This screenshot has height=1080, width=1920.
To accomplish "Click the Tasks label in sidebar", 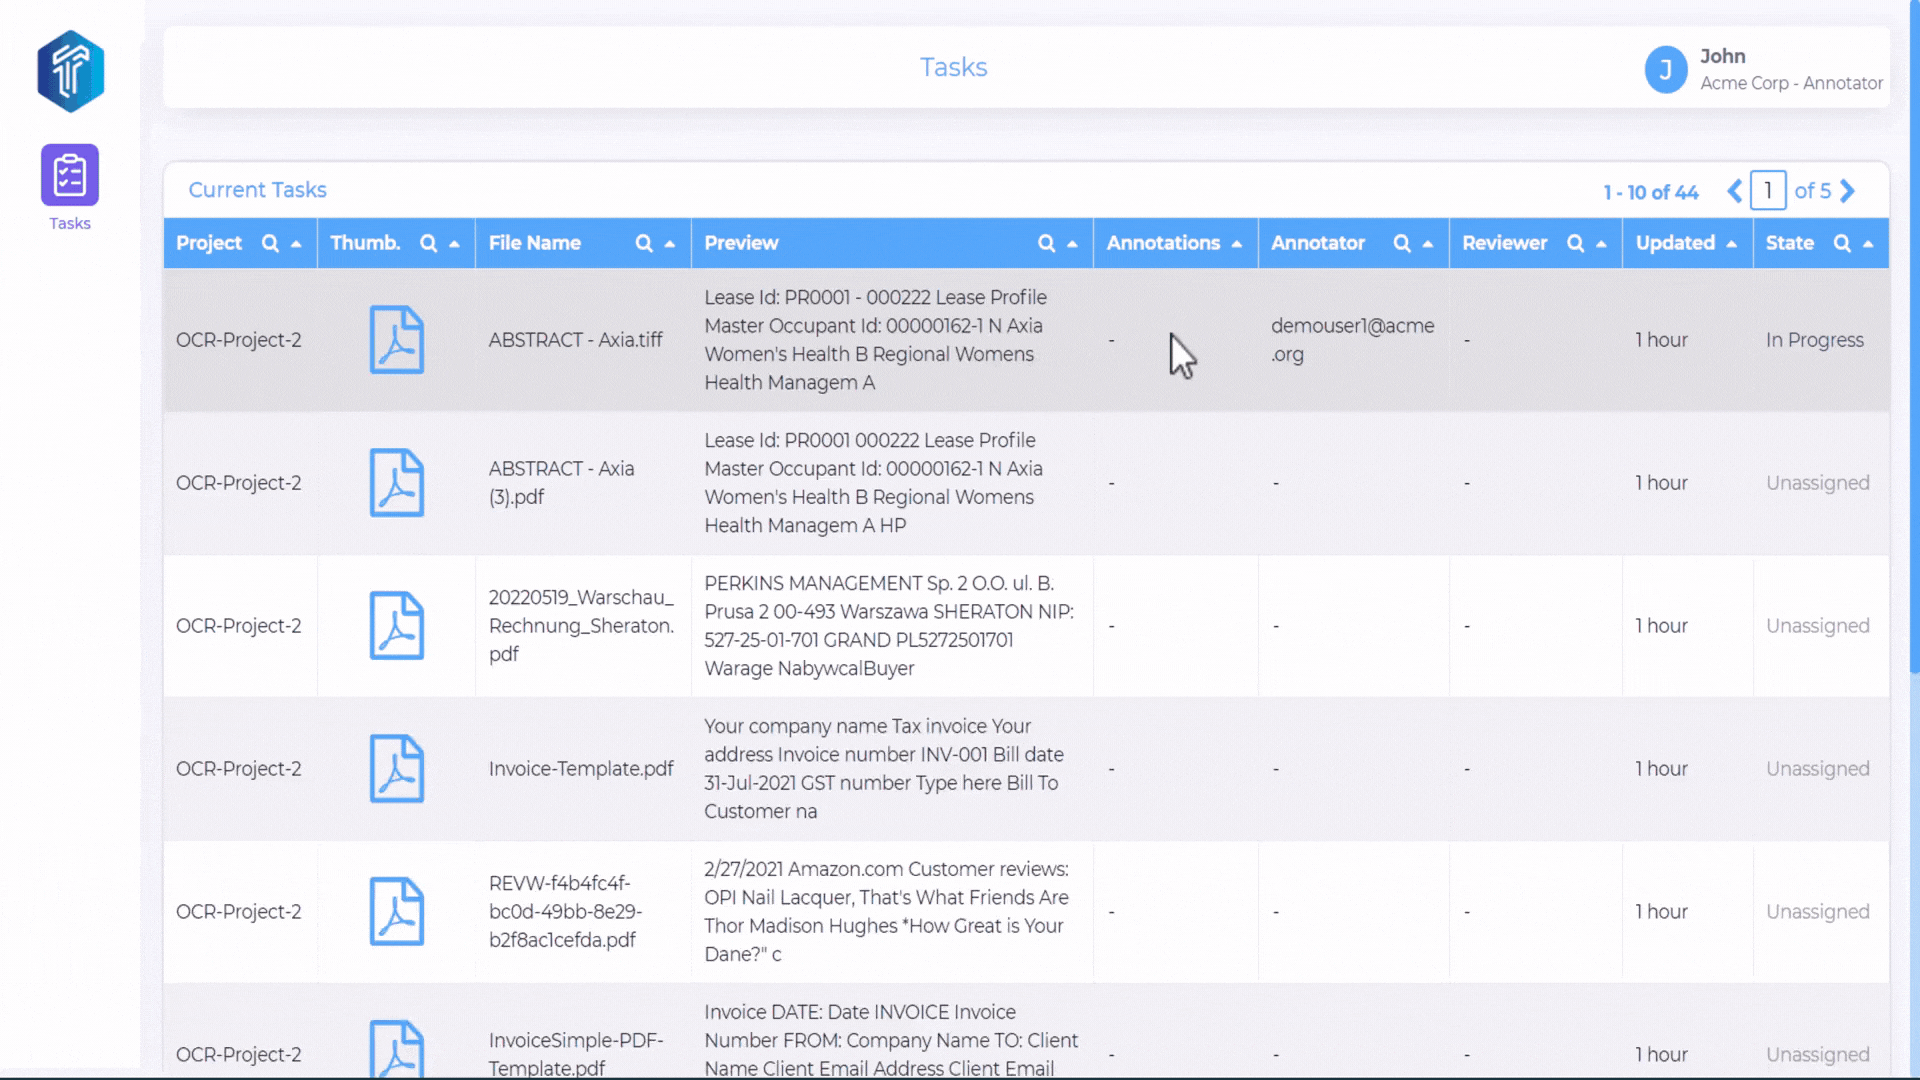I will (70, 223).
